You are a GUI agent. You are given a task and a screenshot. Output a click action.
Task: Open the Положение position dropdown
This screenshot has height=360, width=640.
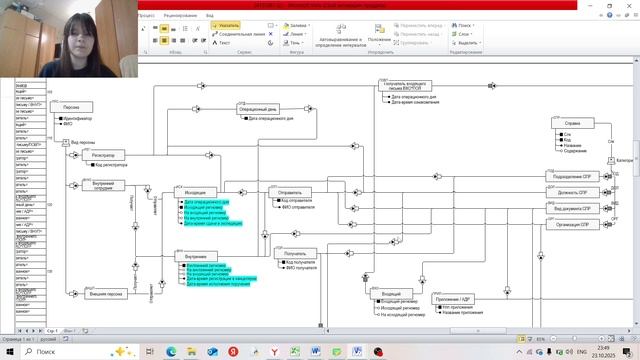click(379, 35)
